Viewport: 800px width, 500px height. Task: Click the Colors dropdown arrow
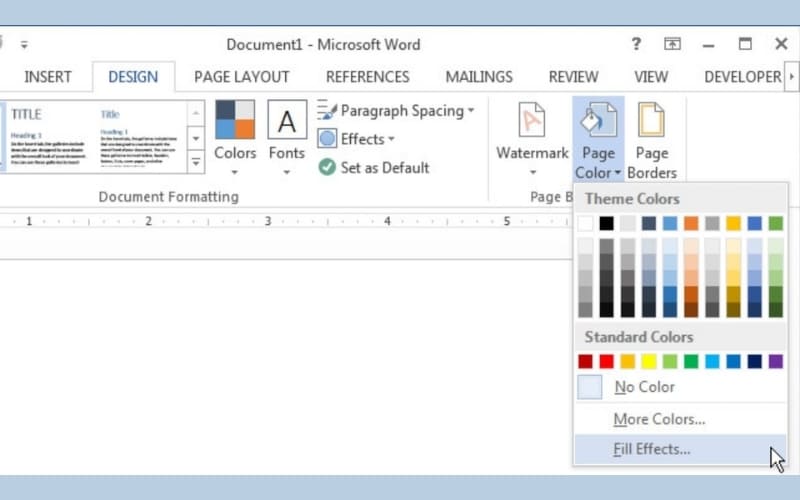pyautogui.click(x=235, y=172)
